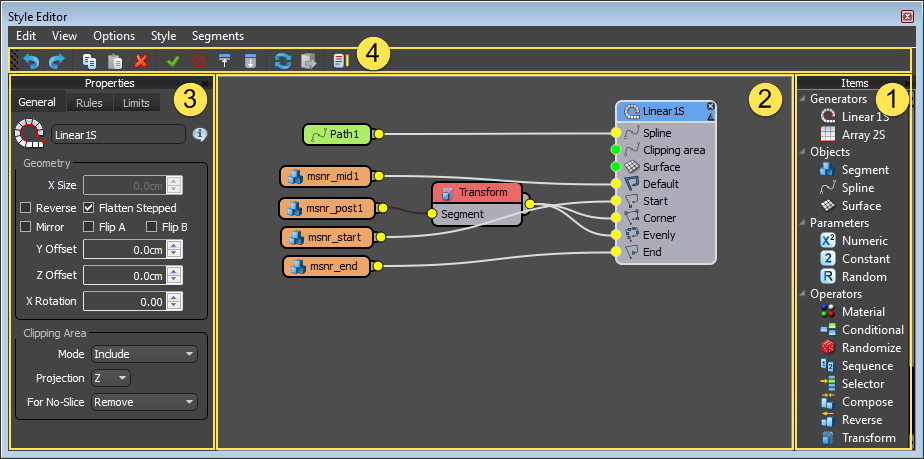The width and height of the screenshot is (924, 459).
Task: Open the Clipping Area Mode dropdown
Action: (x=144, y=354)
